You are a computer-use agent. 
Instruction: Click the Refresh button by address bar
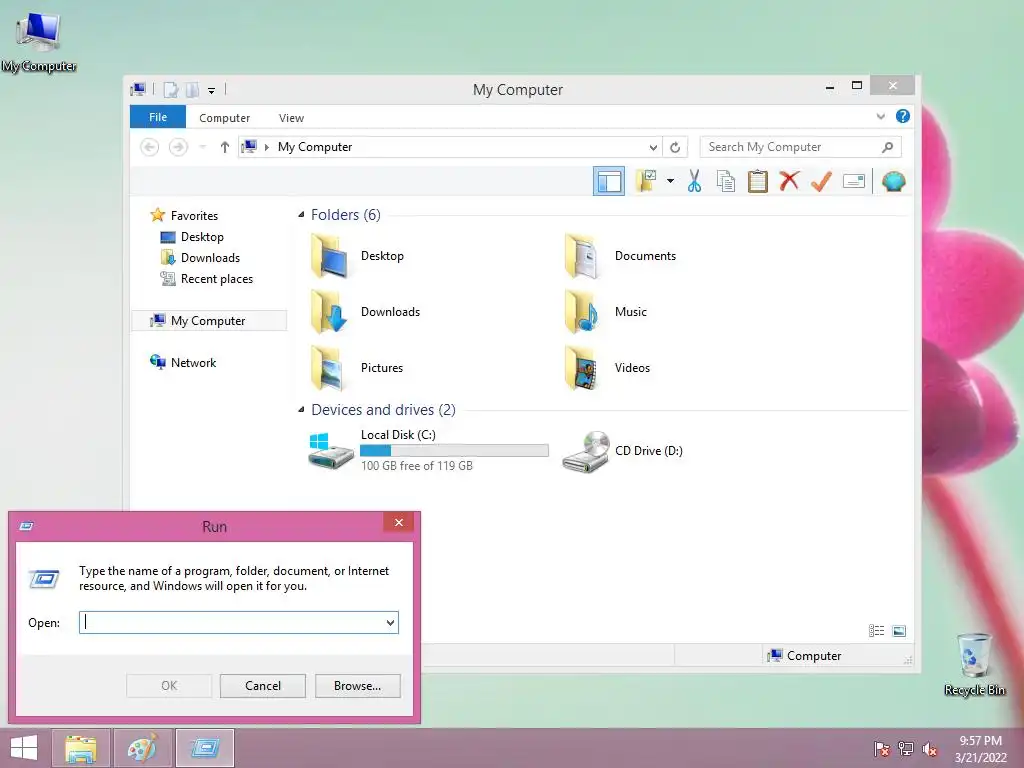(675, 147)
